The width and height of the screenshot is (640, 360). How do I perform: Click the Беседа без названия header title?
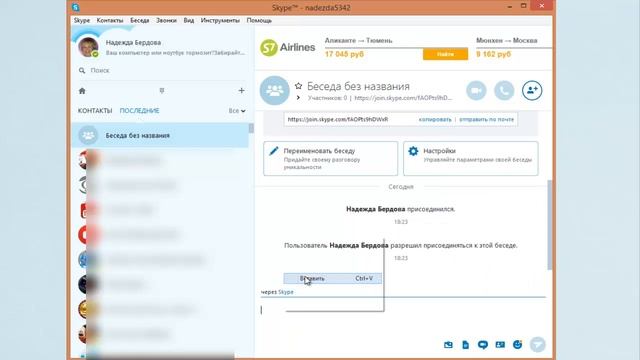358,87
